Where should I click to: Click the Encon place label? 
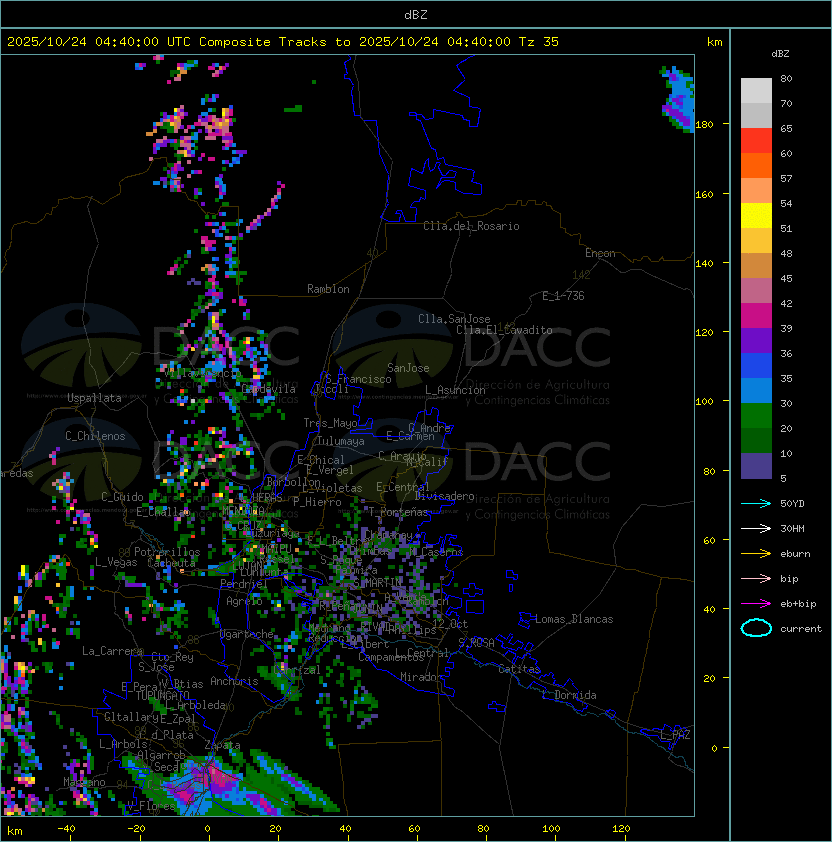click(600, 253)
